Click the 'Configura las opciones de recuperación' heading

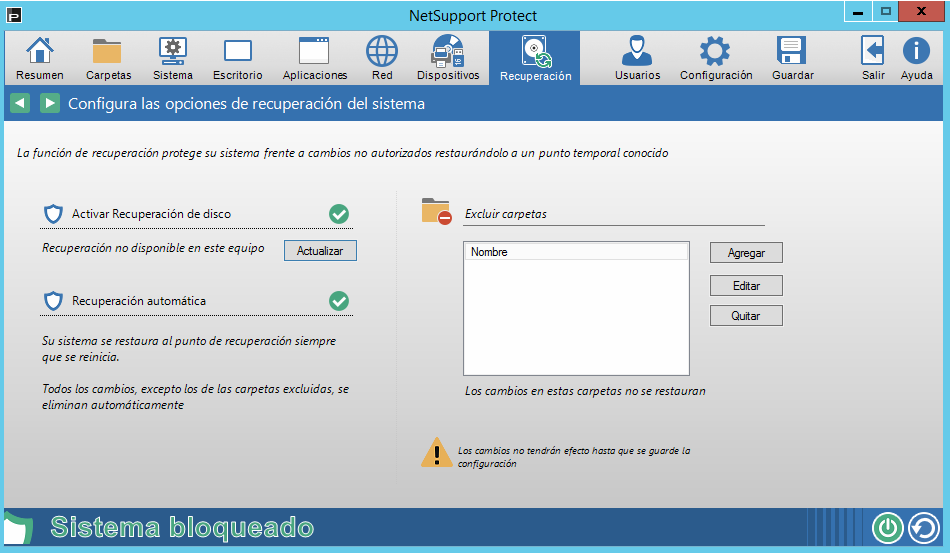coord(246,104)
